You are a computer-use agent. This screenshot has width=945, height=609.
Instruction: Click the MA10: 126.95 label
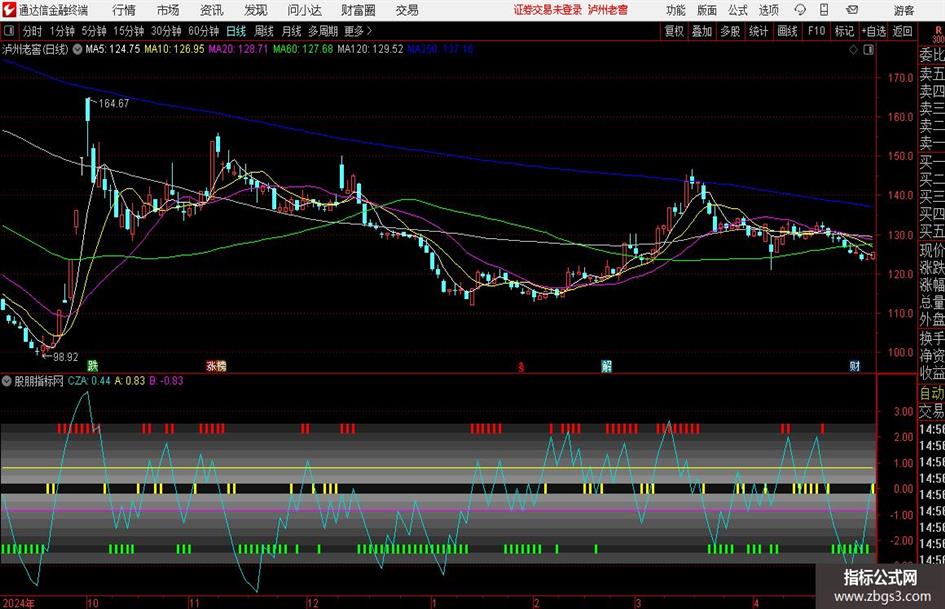pos(174,49)
